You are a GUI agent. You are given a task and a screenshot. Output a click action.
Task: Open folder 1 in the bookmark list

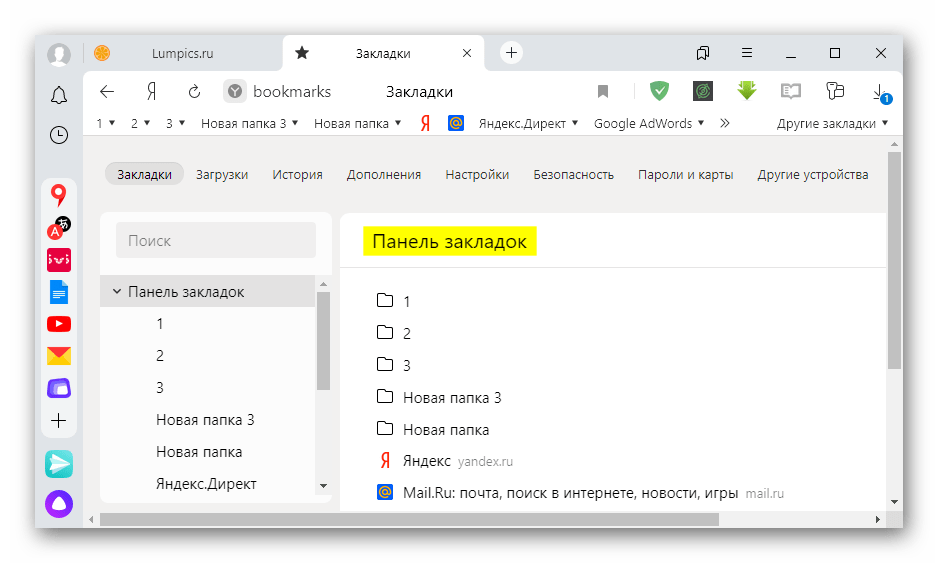393,301
